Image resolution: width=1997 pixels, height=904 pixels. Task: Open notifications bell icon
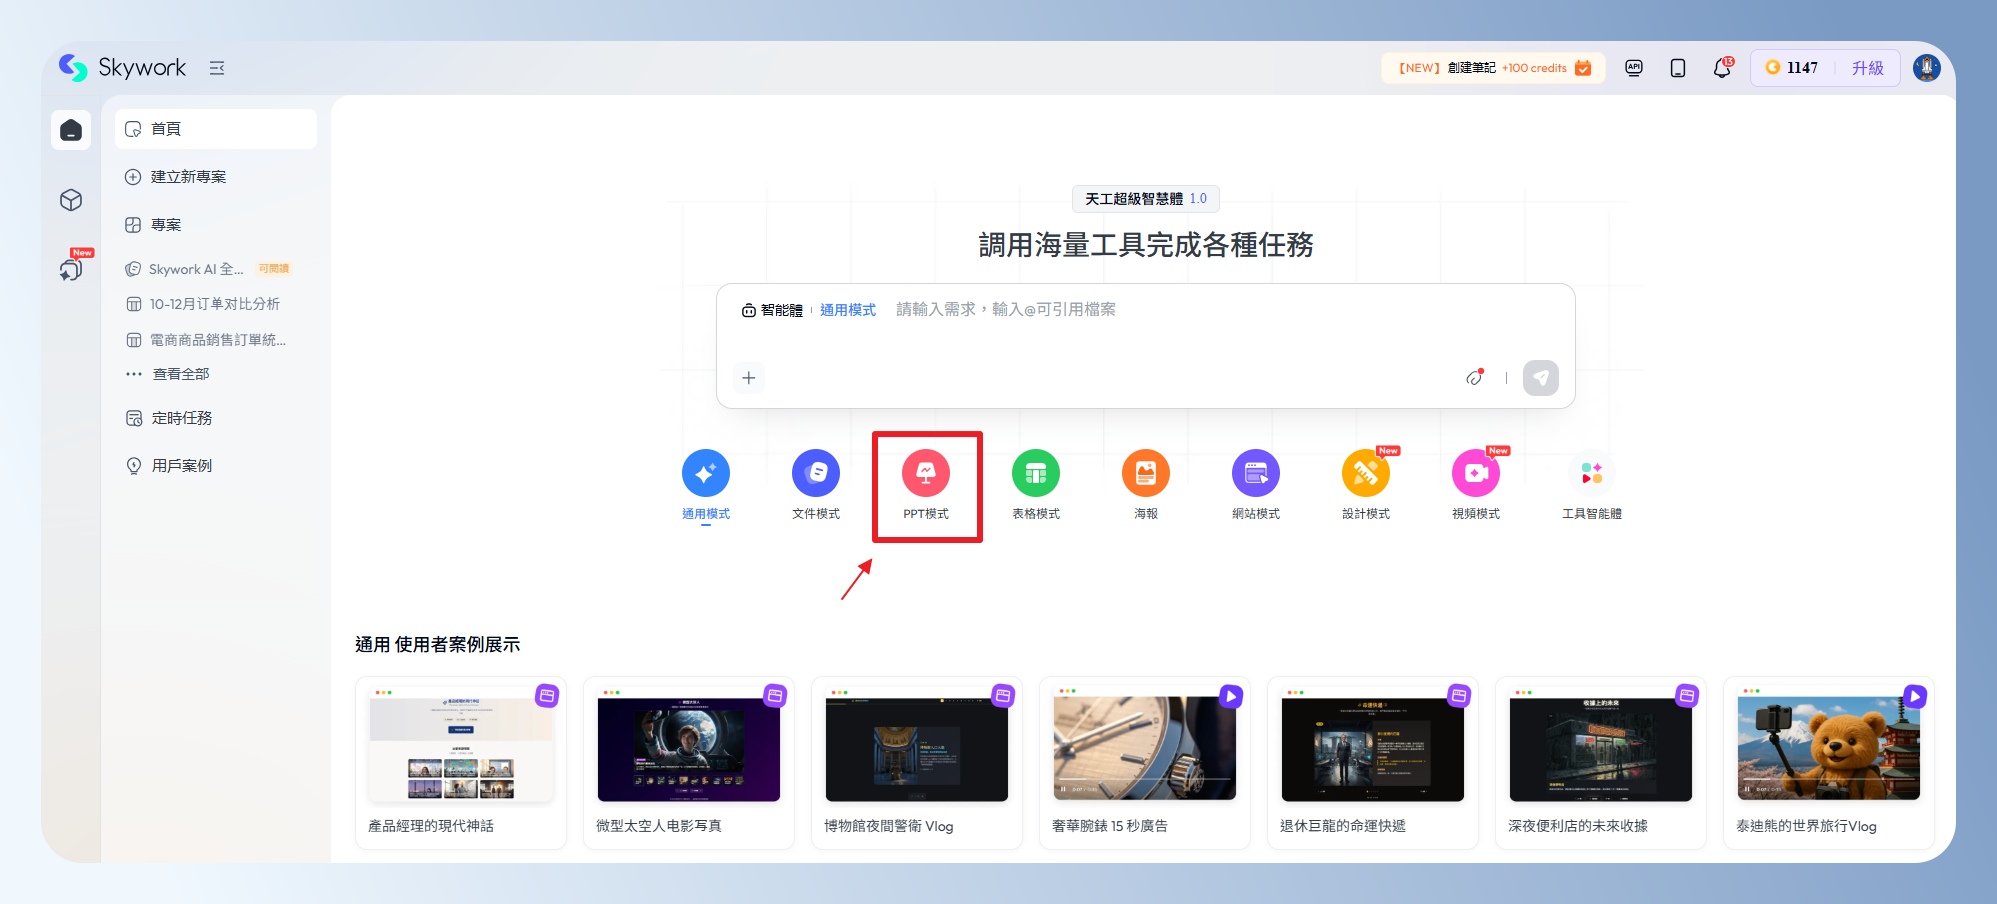point(1722,68)
